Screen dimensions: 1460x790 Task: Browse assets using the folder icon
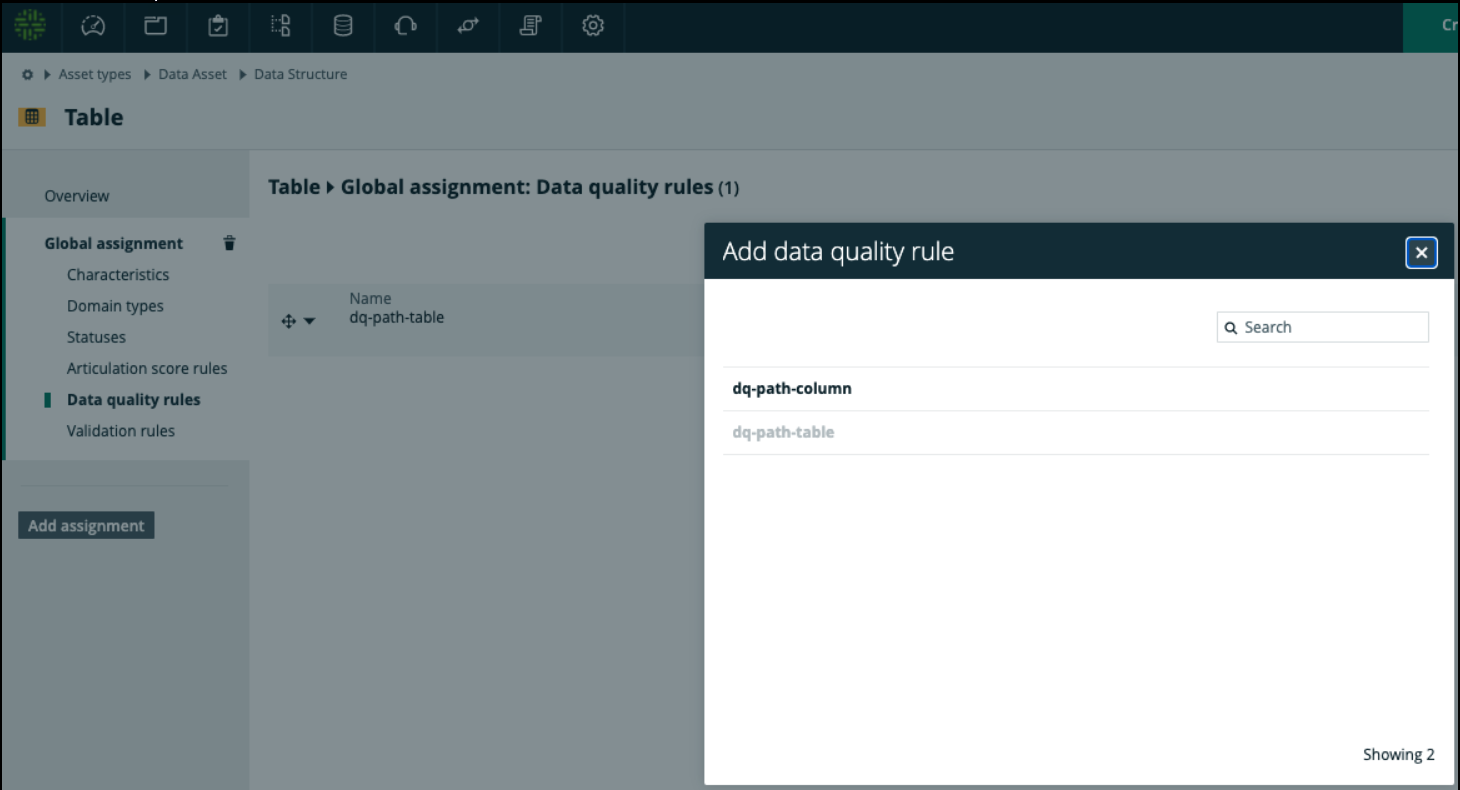pos(154,27)
